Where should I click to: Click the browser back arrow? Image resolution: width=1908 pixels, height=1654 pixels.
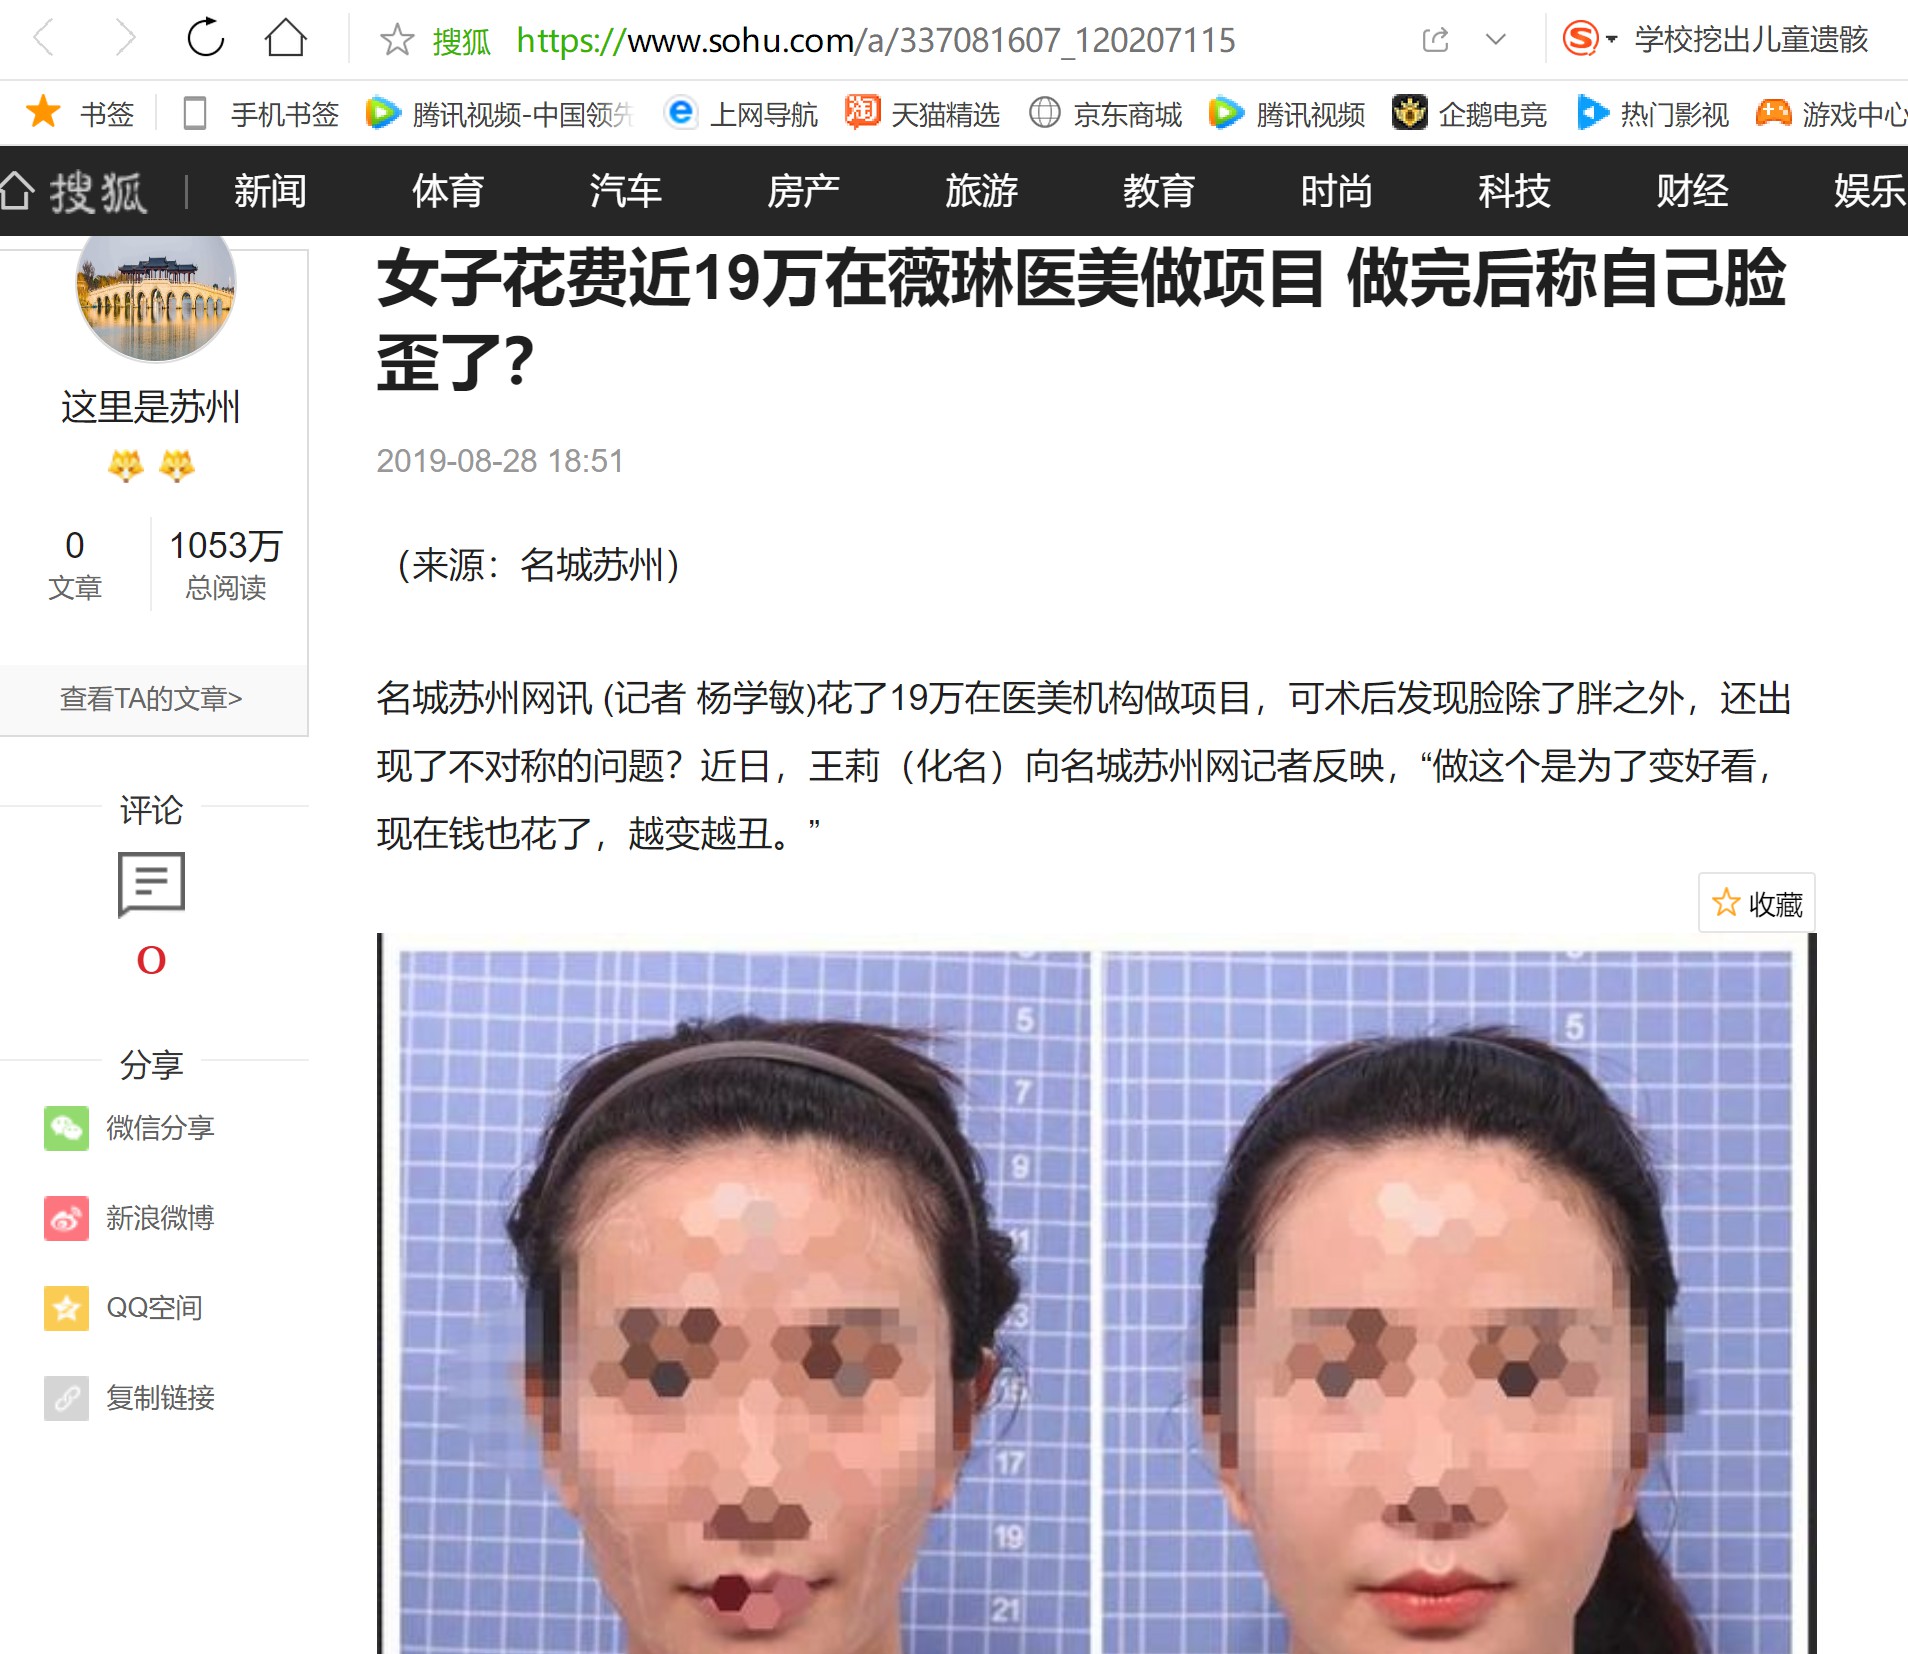click(43, 39)
